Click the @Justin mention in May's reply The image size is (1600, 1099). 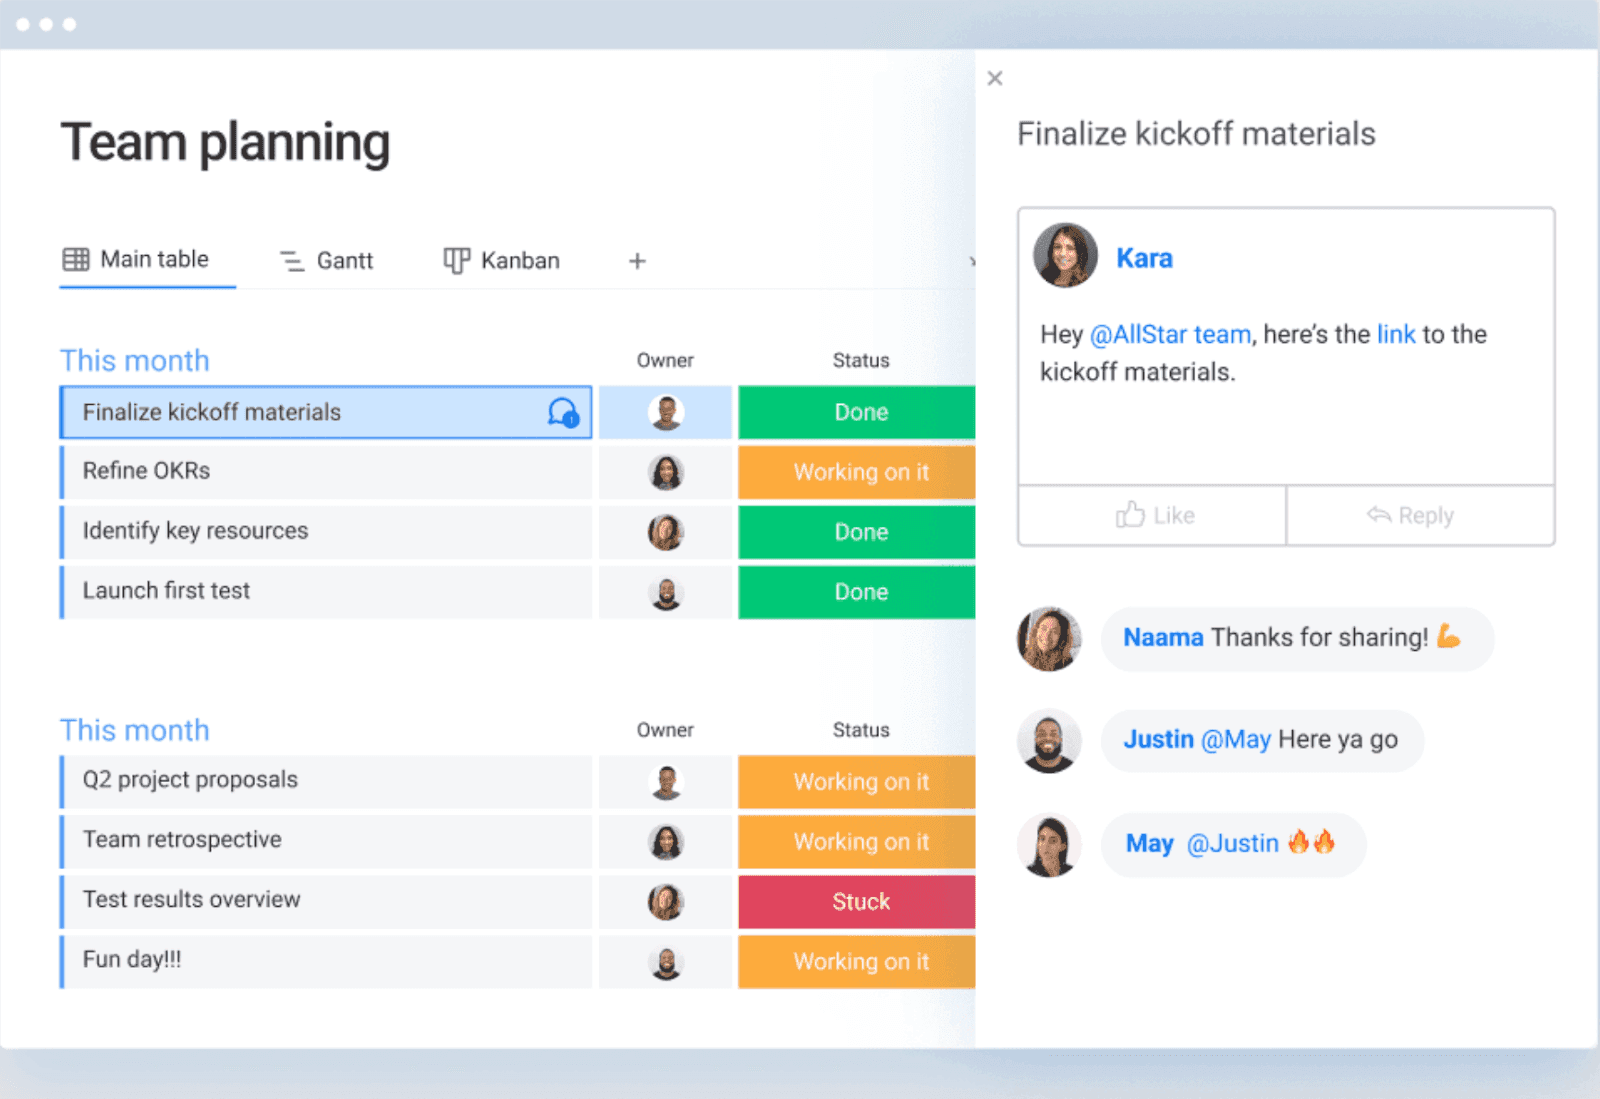click(x=1232, y=843)
